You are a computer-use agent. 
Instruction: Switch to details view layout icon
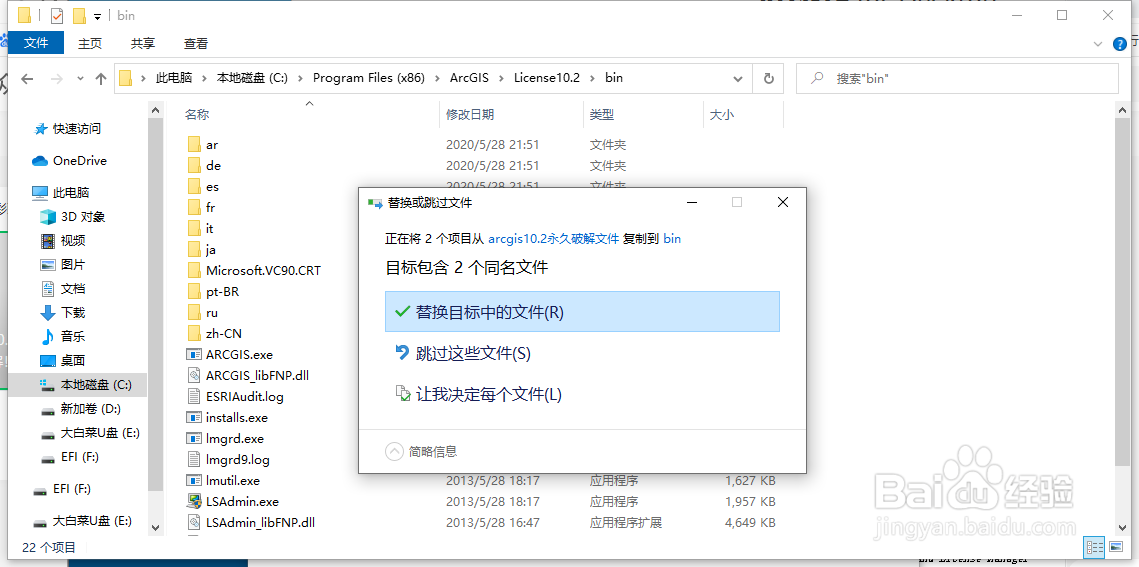point(1094,547)
